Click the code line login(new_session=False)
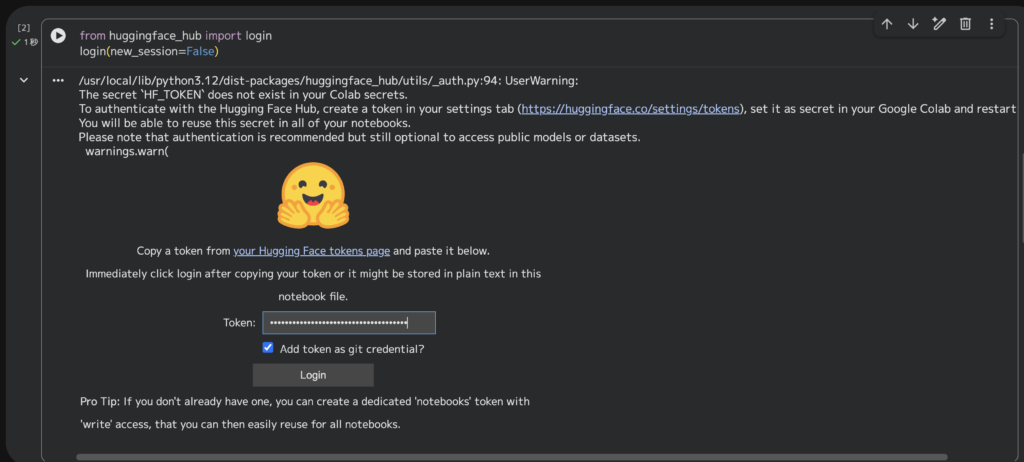The height and width of the screenshot is (462, 1024). [x=149, y=51]
